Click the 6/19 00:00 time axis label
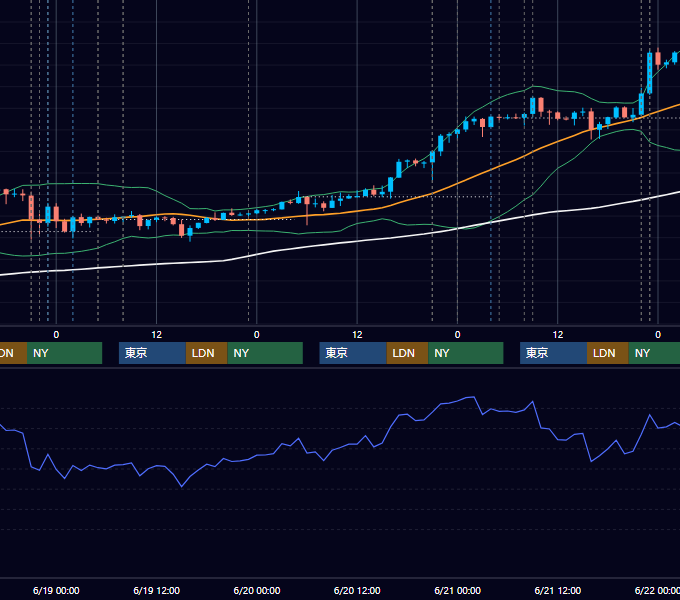The width and height of the screenshot is (680, 600). pyautogui.click(x=56, y=590)
